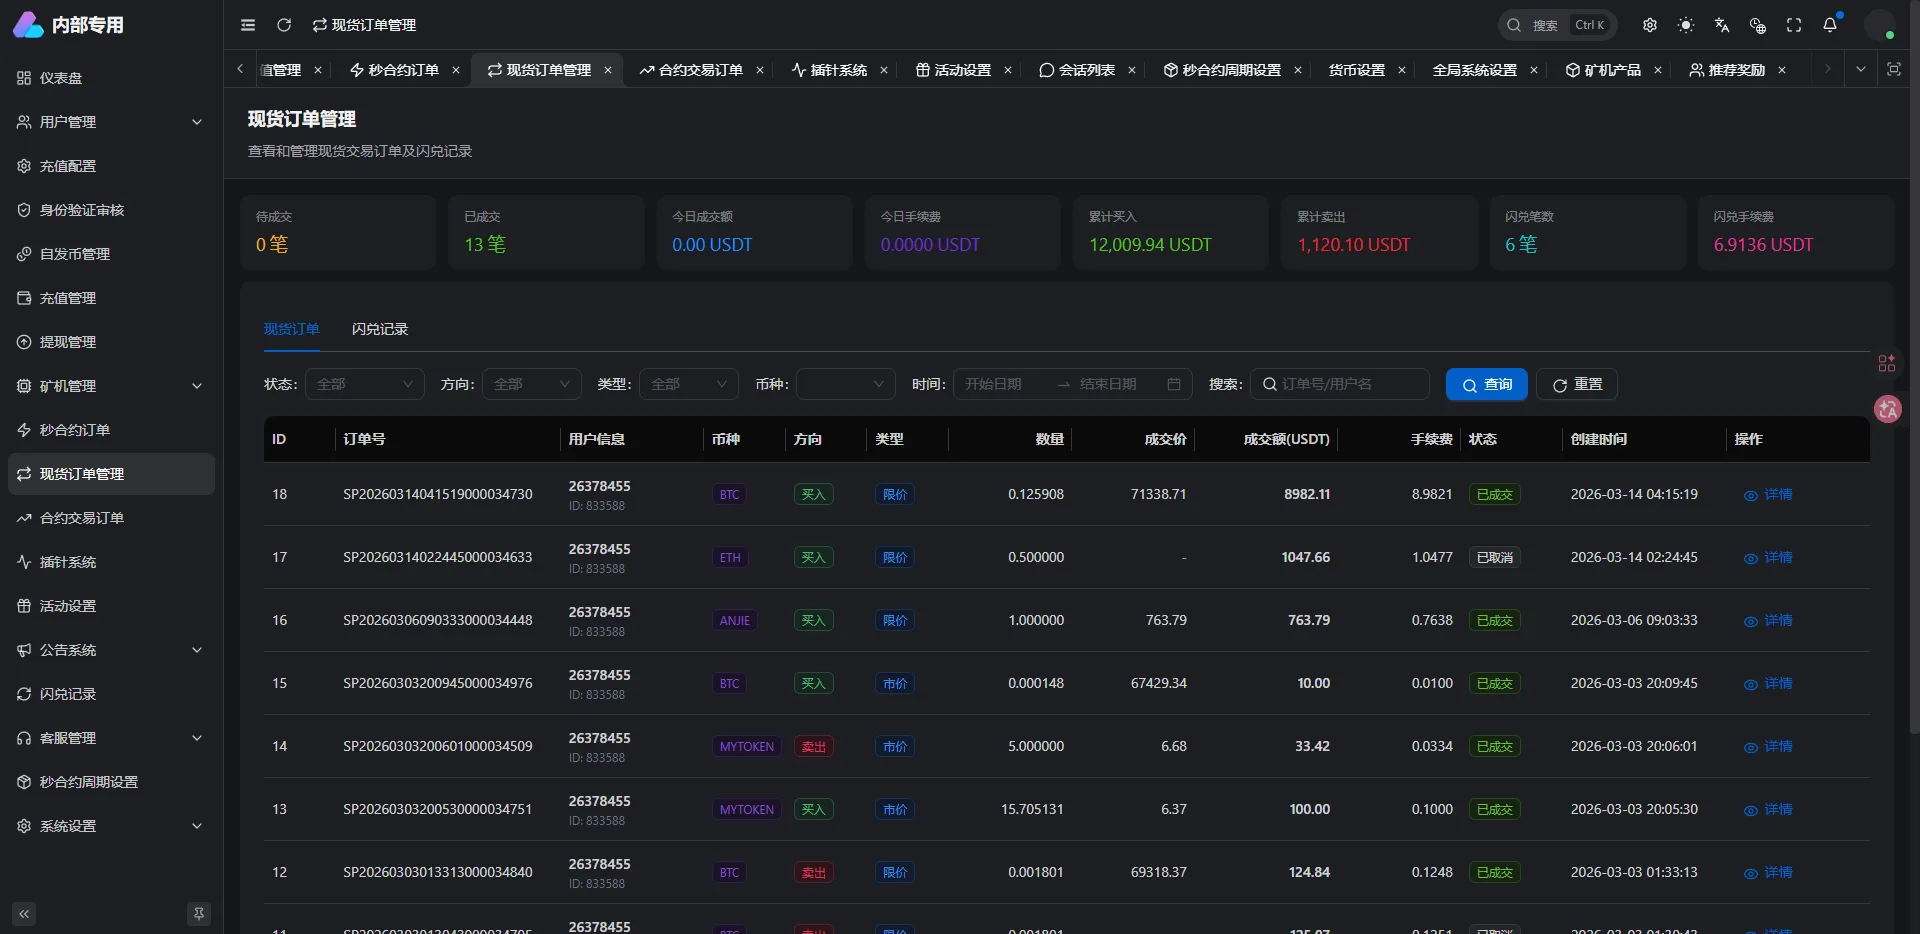Enter fullscreen mode icon in header
This screenshot has height=934, width=1920.
point(1794,25)
